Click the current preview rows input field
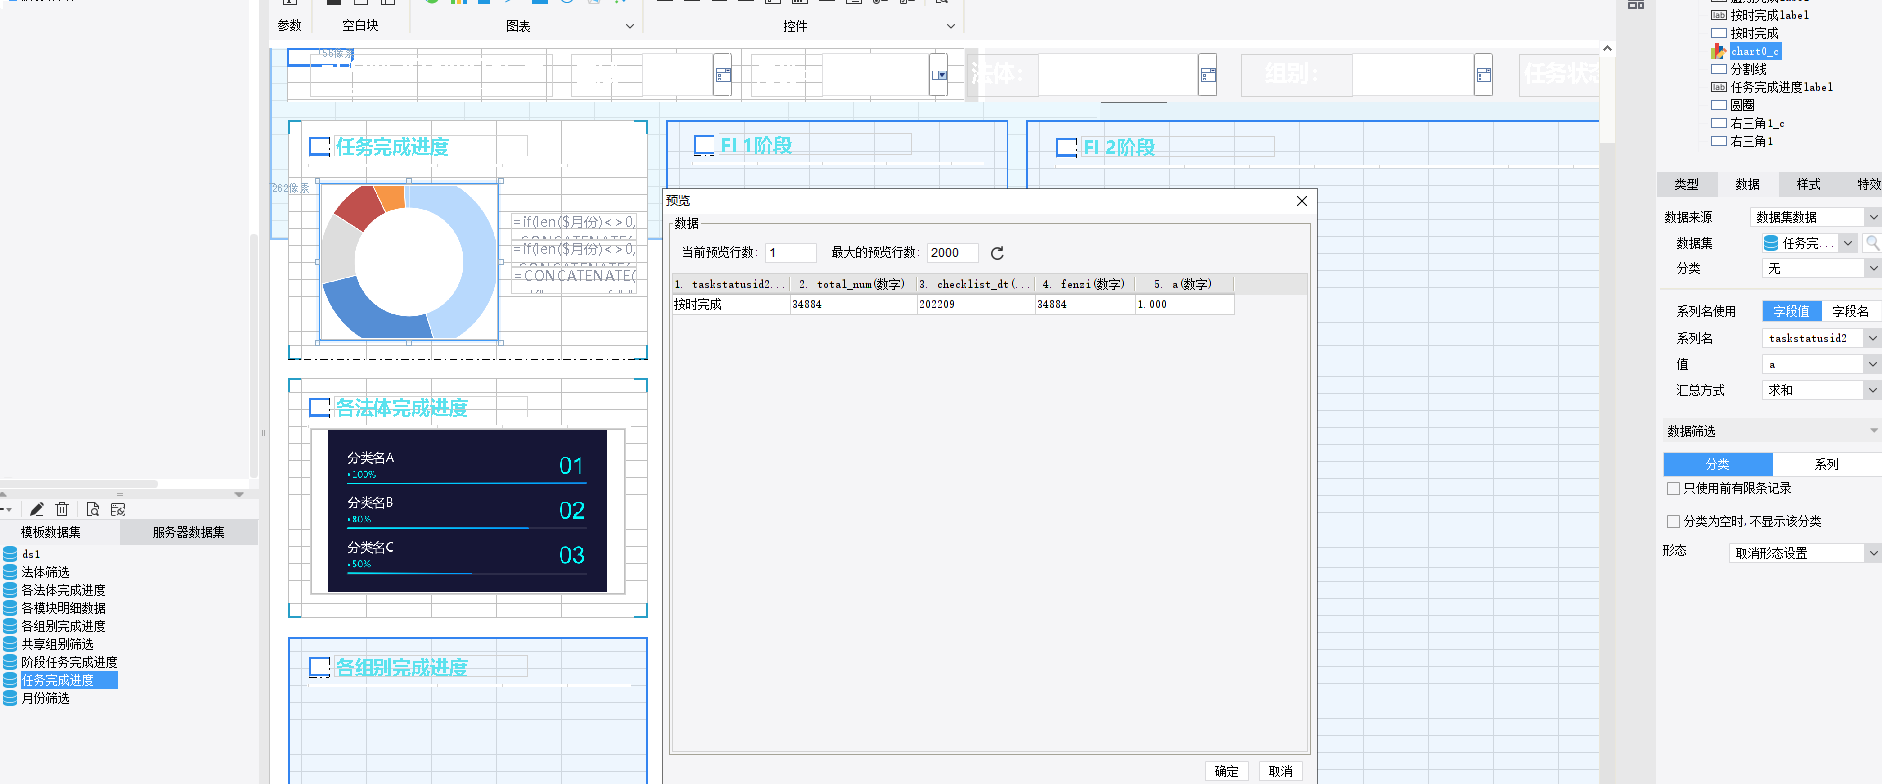The image size is (1882, 784). tap(791, 253)
